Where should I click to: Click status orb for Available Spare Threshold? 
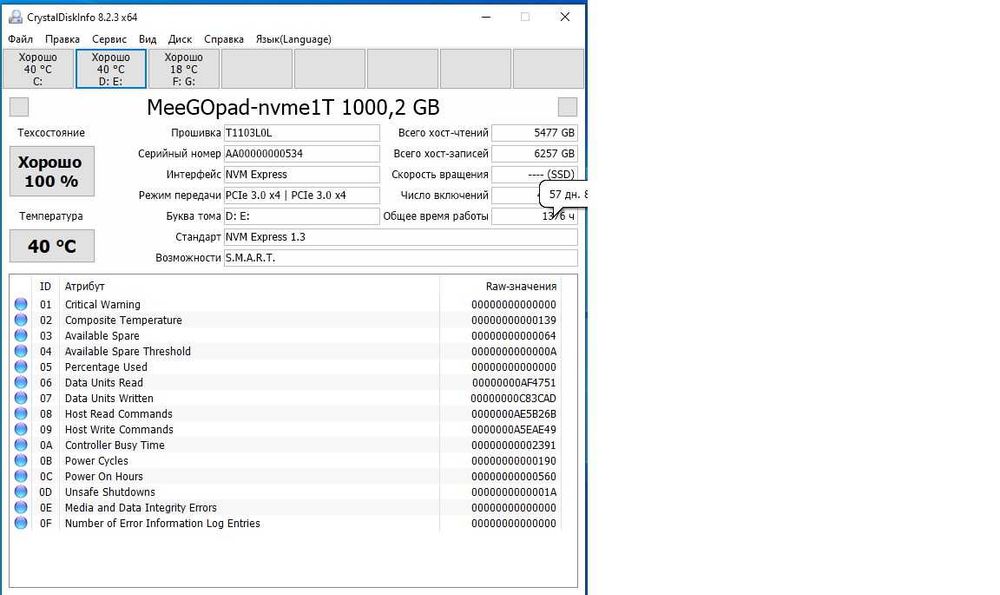point(21,351)
